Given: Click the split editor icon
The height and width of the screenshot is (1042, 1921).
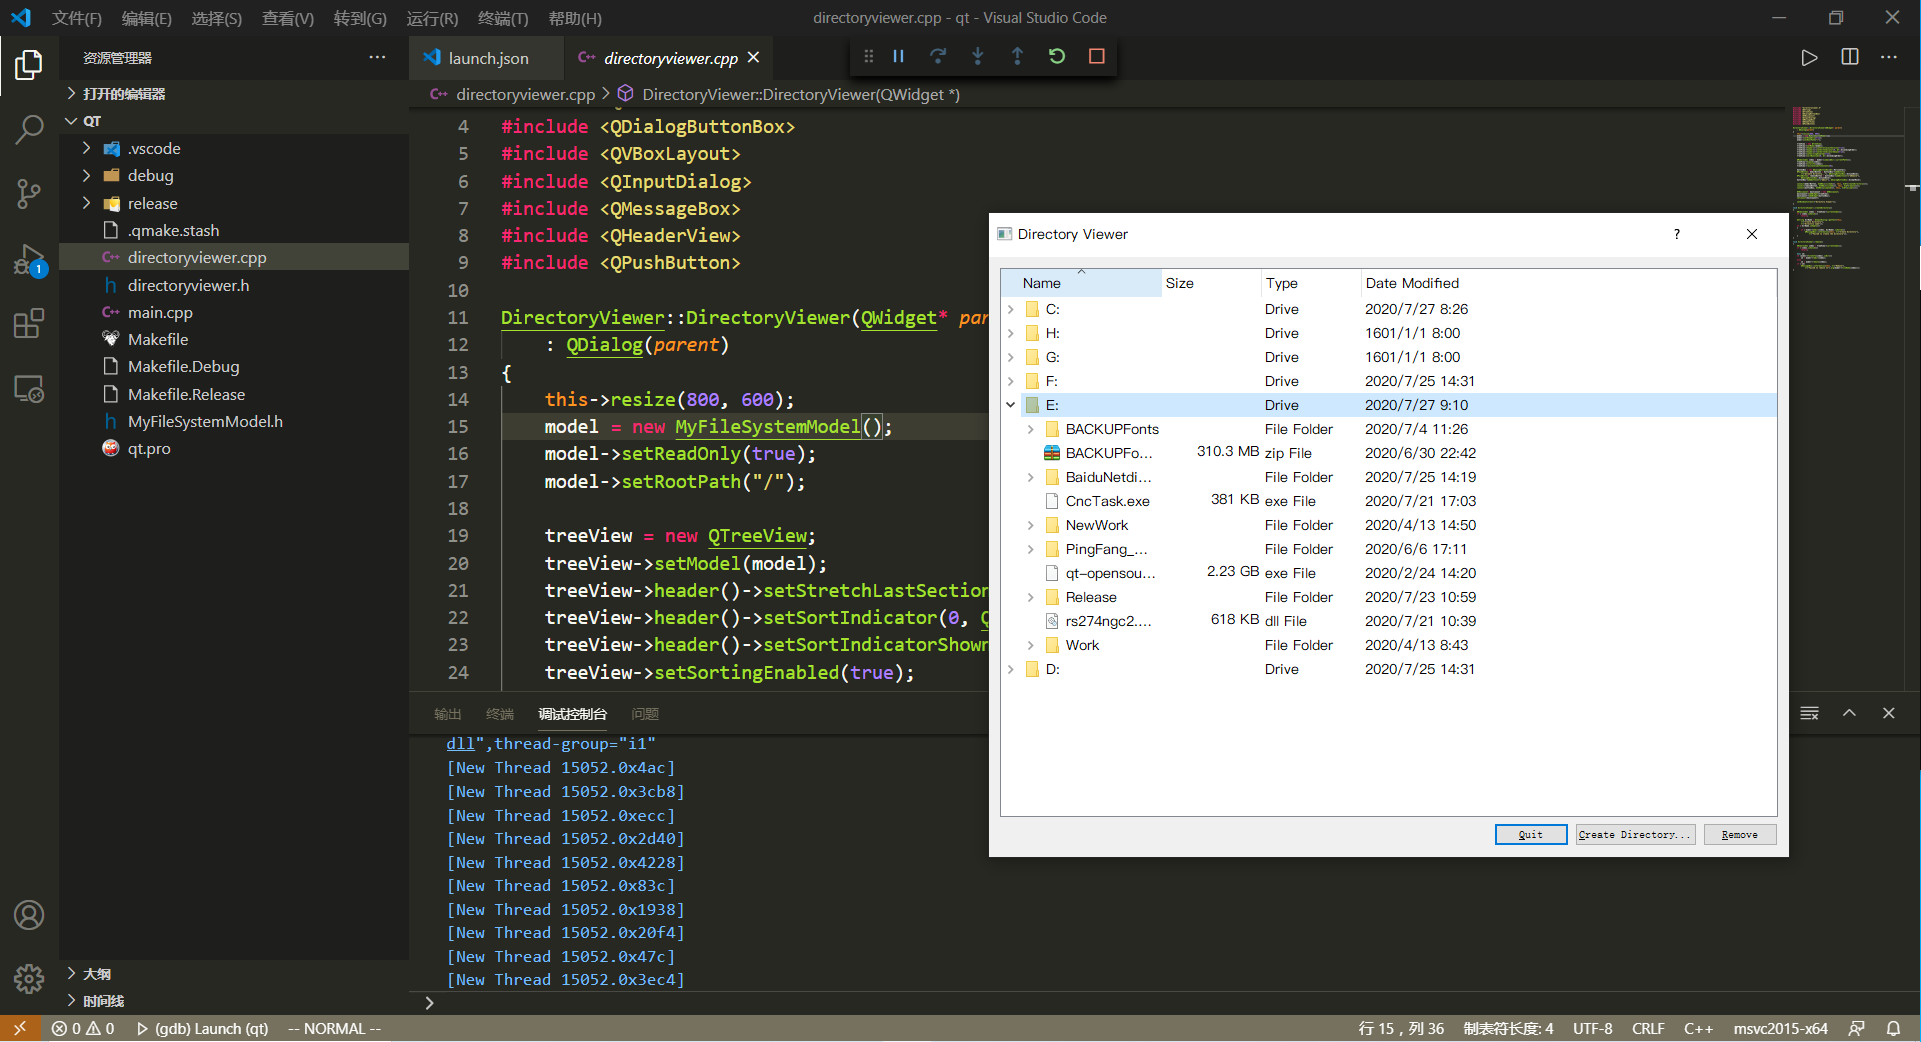Looking at the screenshot, I should (x=1849, y=57).
